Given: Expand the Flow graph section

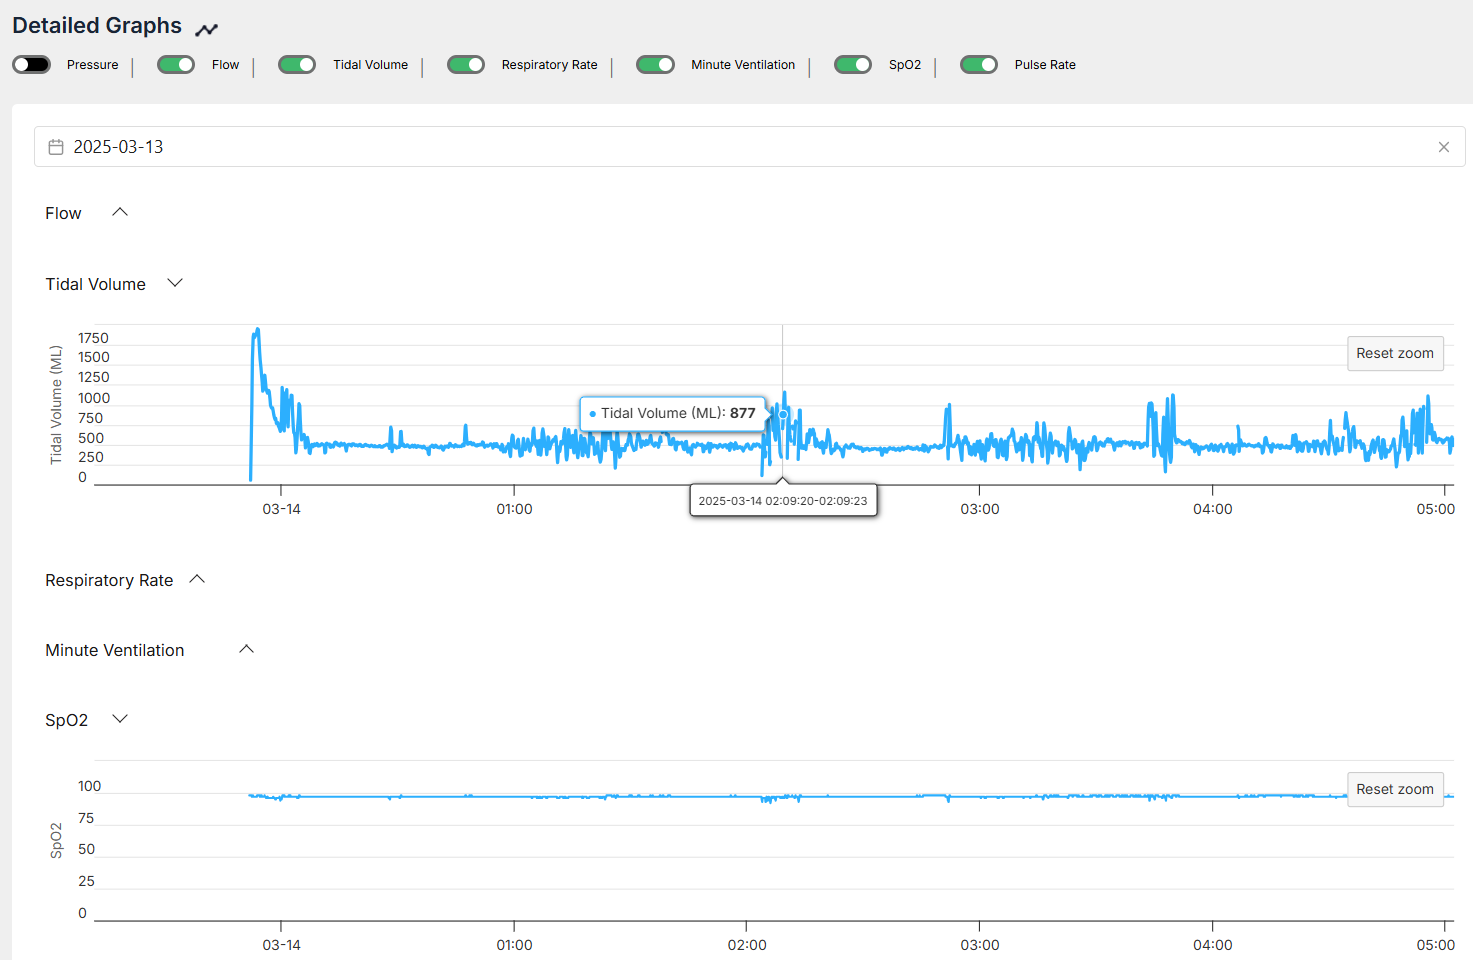Looking at the screenshot, I should tap(120, 212).
